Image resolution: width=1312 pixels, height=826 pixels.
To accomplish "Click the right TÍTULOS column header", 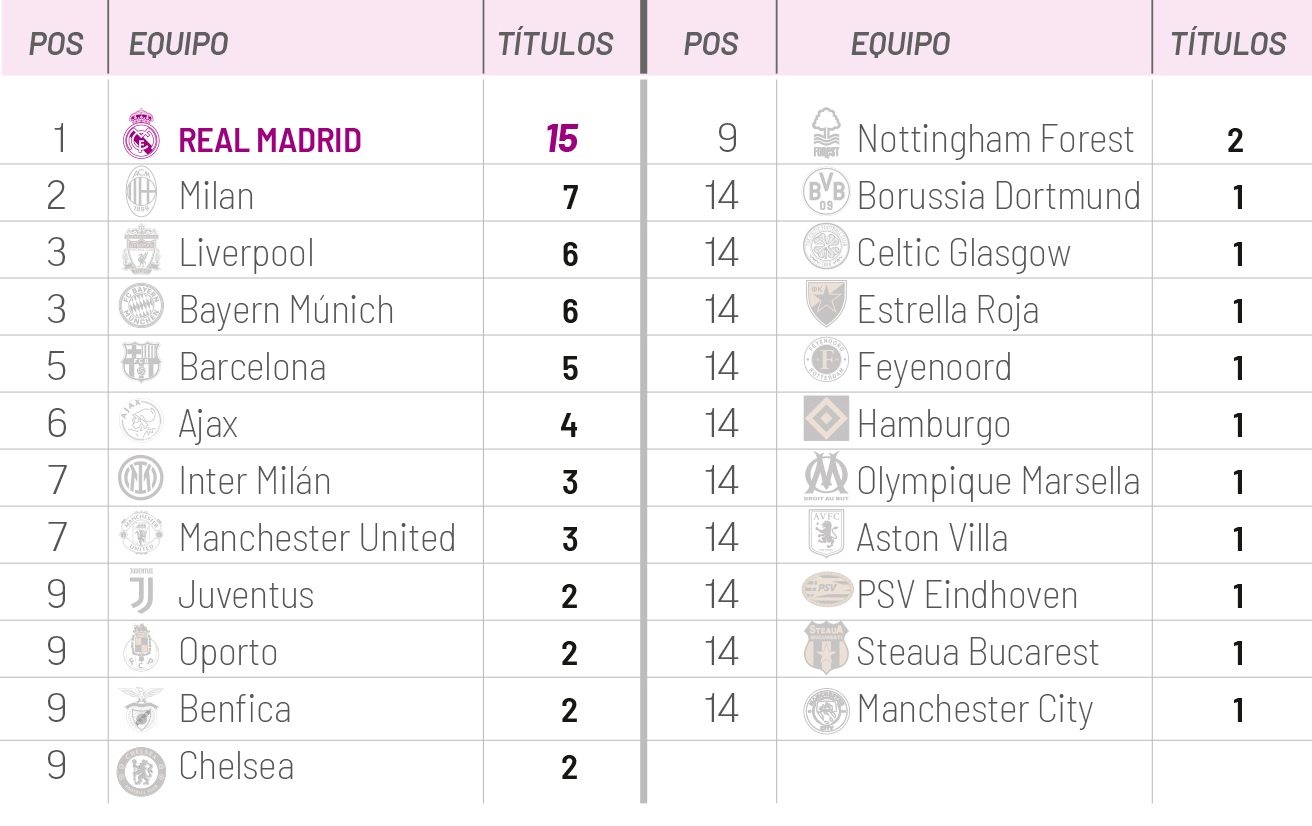I will [x=1228, y=44].
